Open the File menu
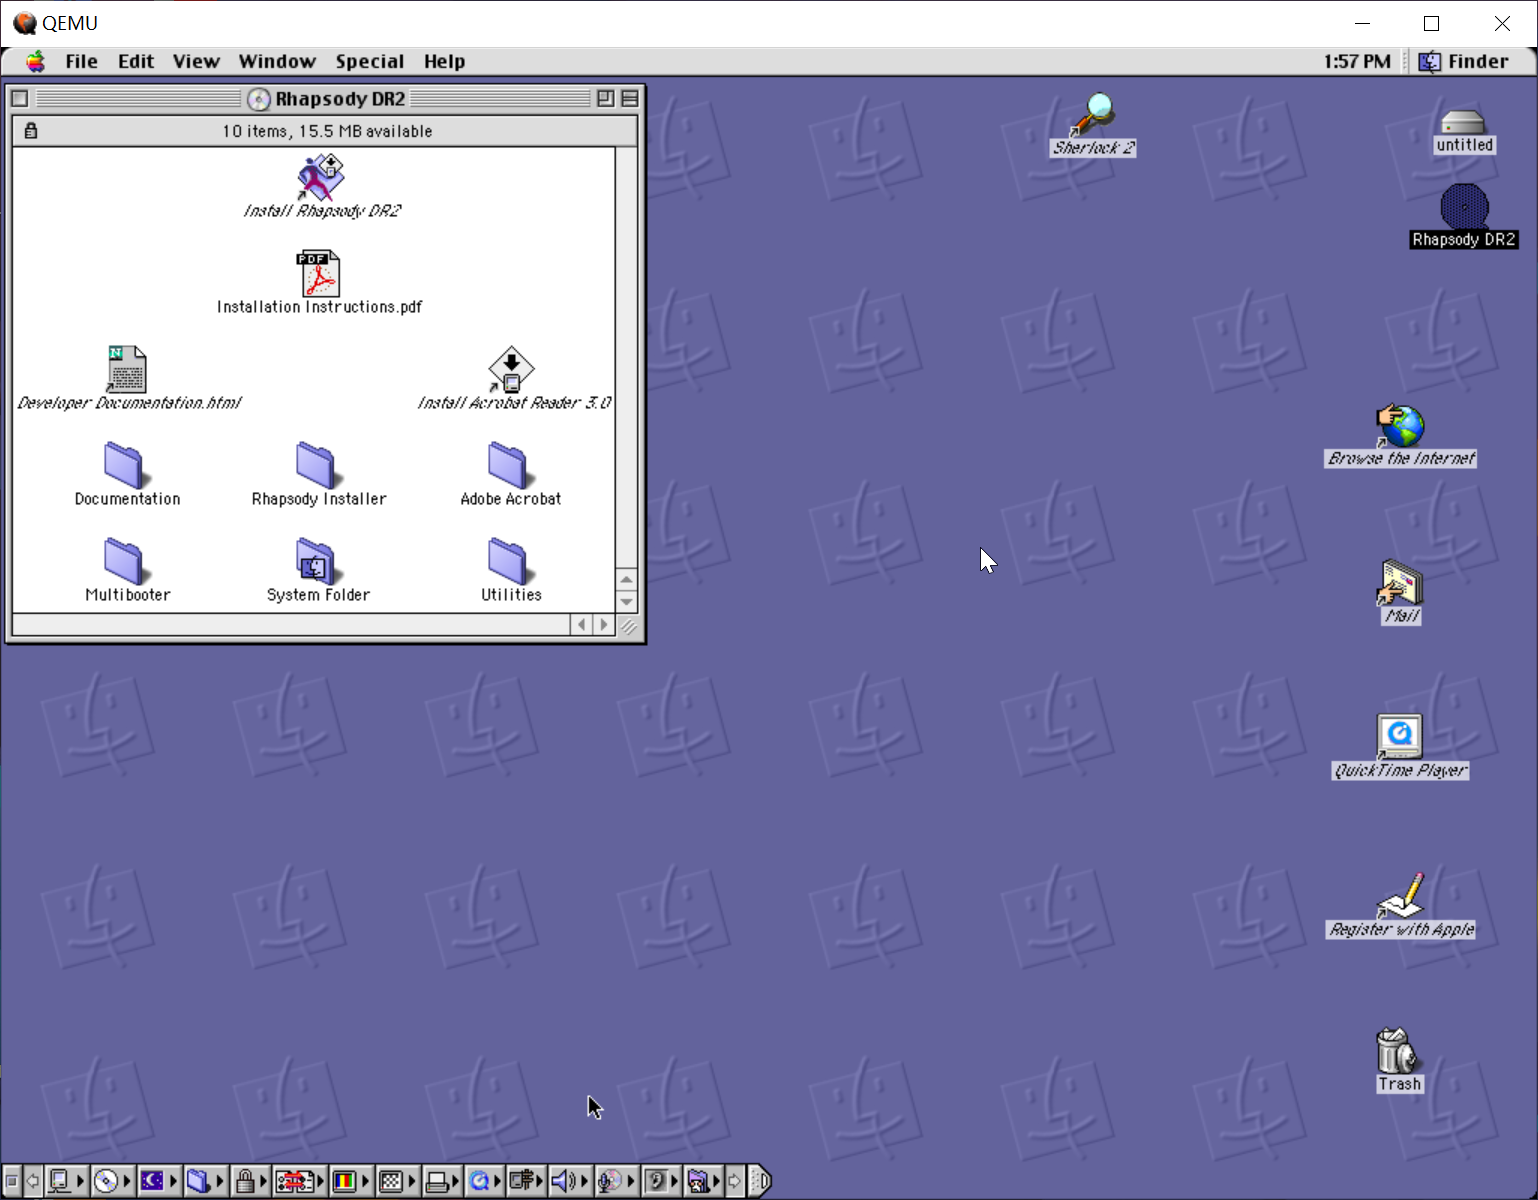 (81, 61)
